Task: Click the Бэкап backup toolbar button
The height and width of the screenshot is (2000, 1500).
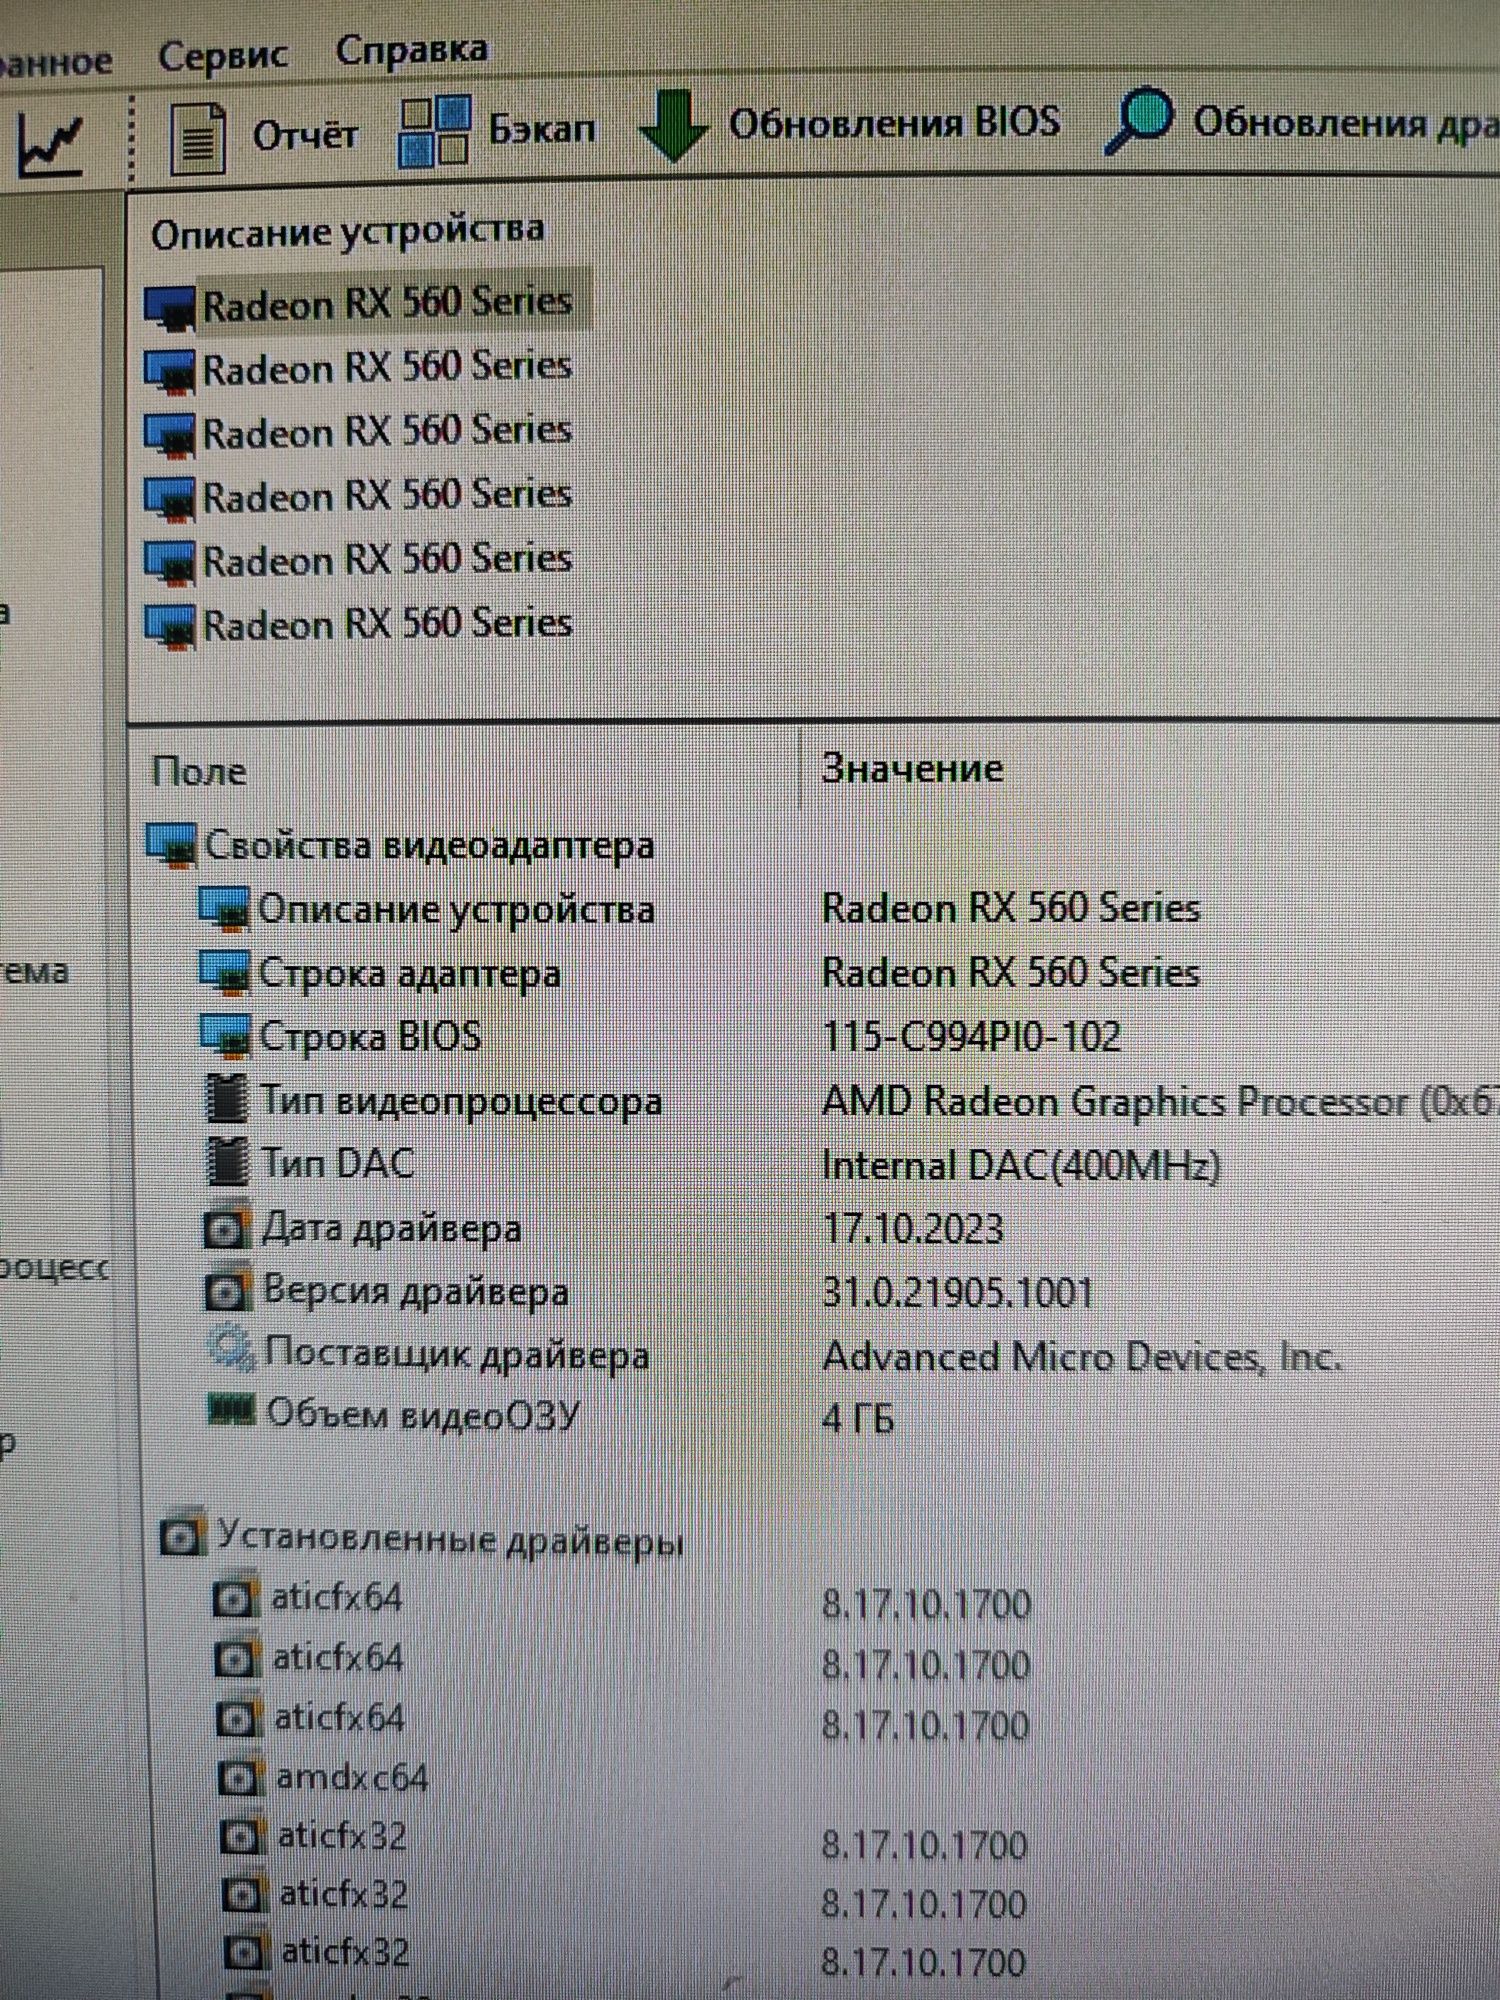Action: tap(497, 130)
